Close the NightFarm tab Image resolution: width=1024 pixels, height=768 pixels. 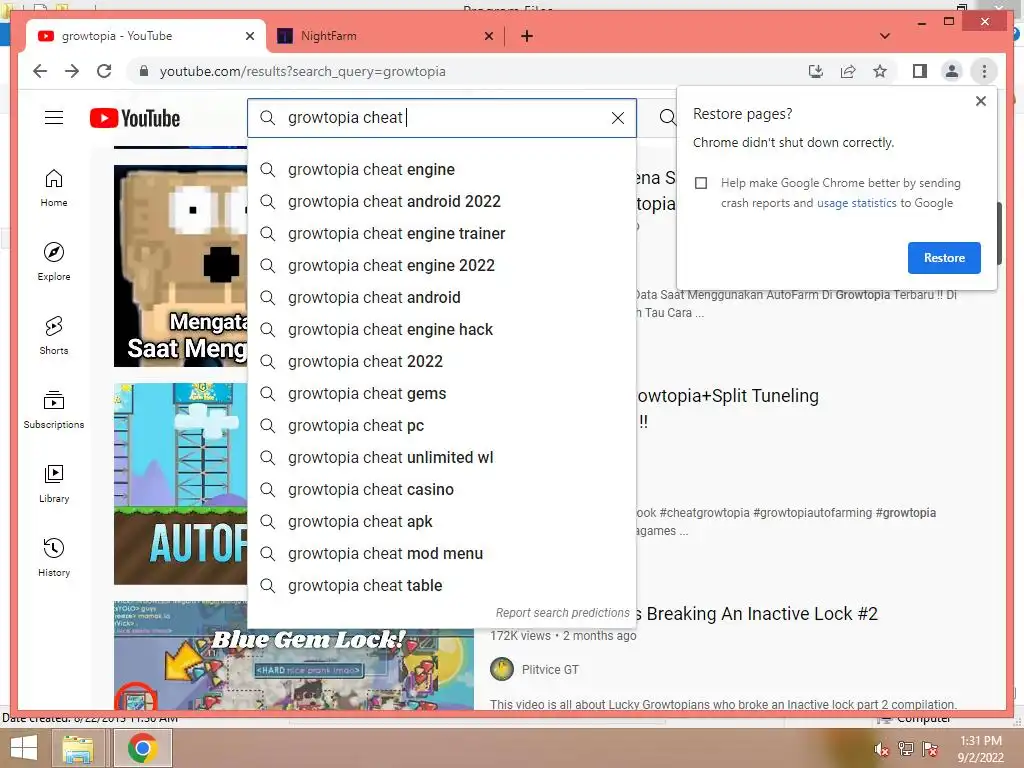(488, 36)
